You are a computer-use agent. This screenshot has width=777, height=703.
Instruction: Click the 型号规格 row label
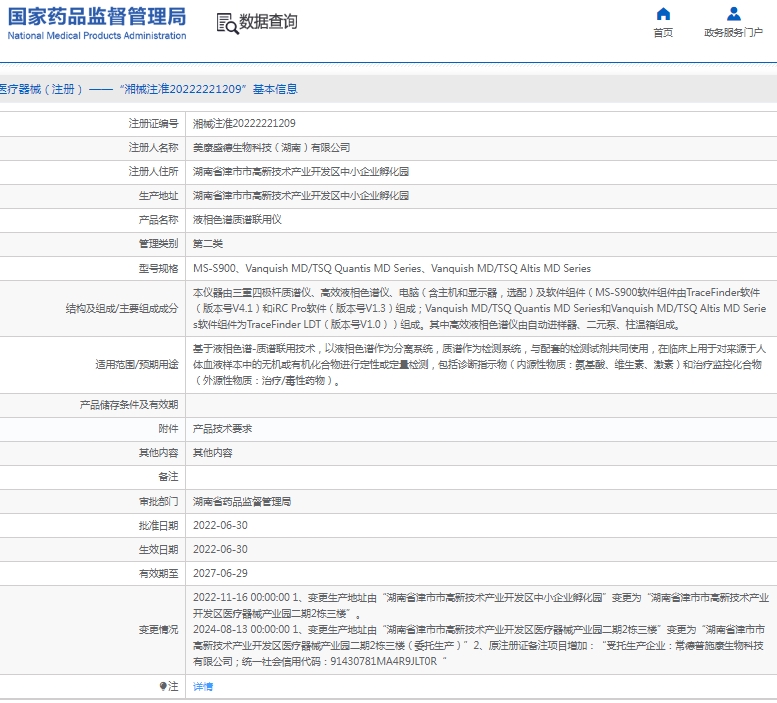(x=158, y=269)
